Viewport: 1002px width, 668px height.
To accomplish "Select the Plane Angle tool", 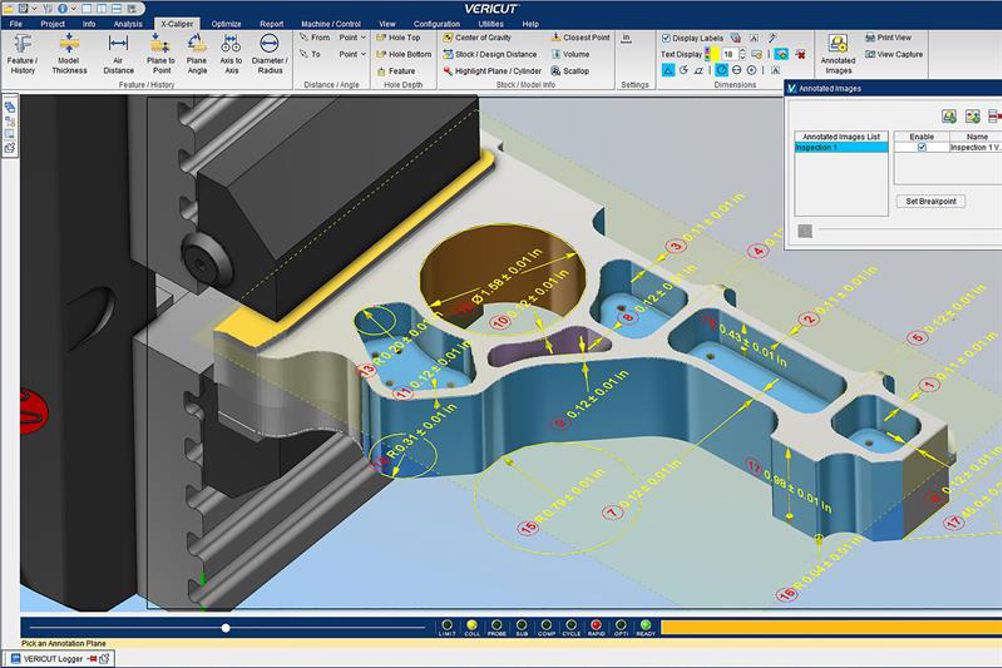I will click(x=197, y=54).
